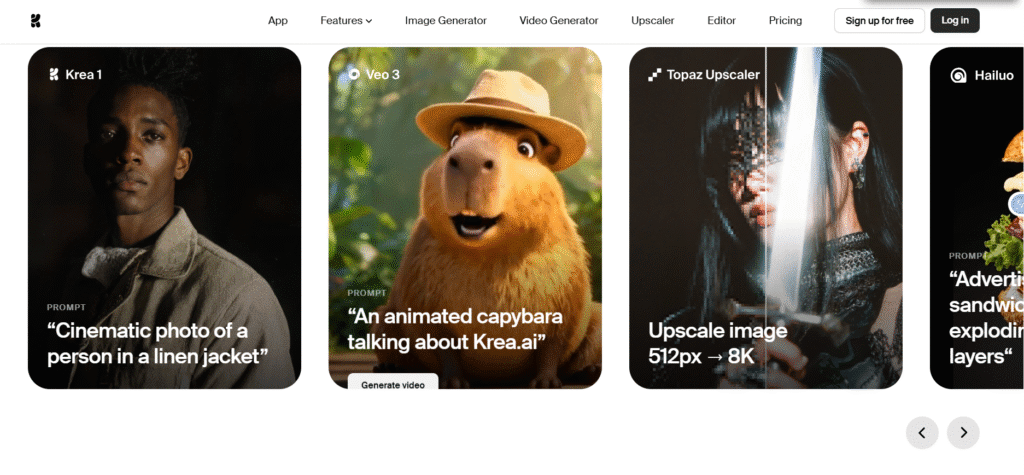Click the Krea logo in top-left corner
Image resolution: width=1024 pixels, height=475 pixels.
tap(36, 21)
